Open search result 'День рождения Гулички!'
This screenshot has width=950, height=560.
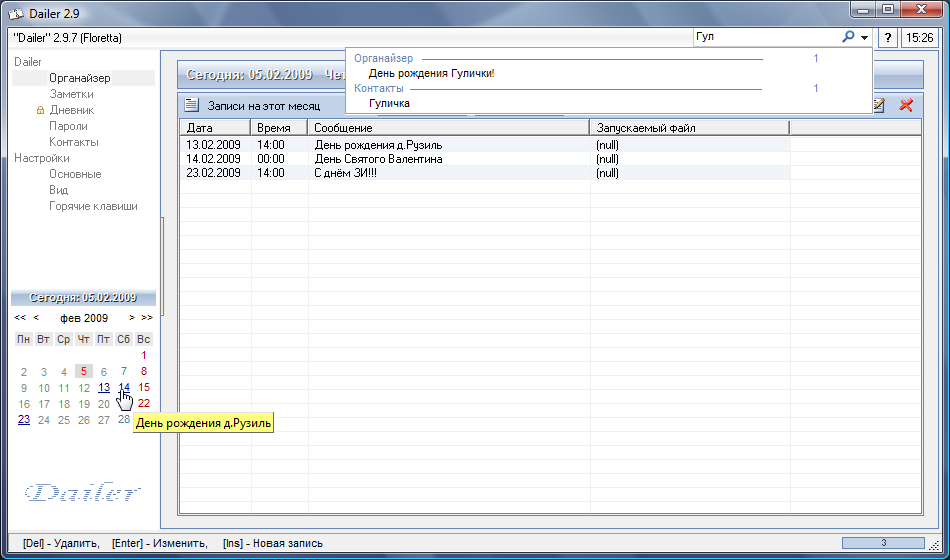(431, 73)
